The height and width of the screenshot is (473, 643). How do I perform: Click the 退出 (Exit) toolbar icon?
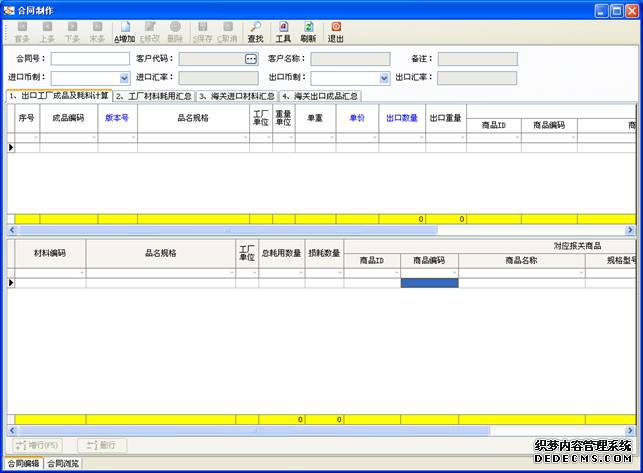point(336,32)
